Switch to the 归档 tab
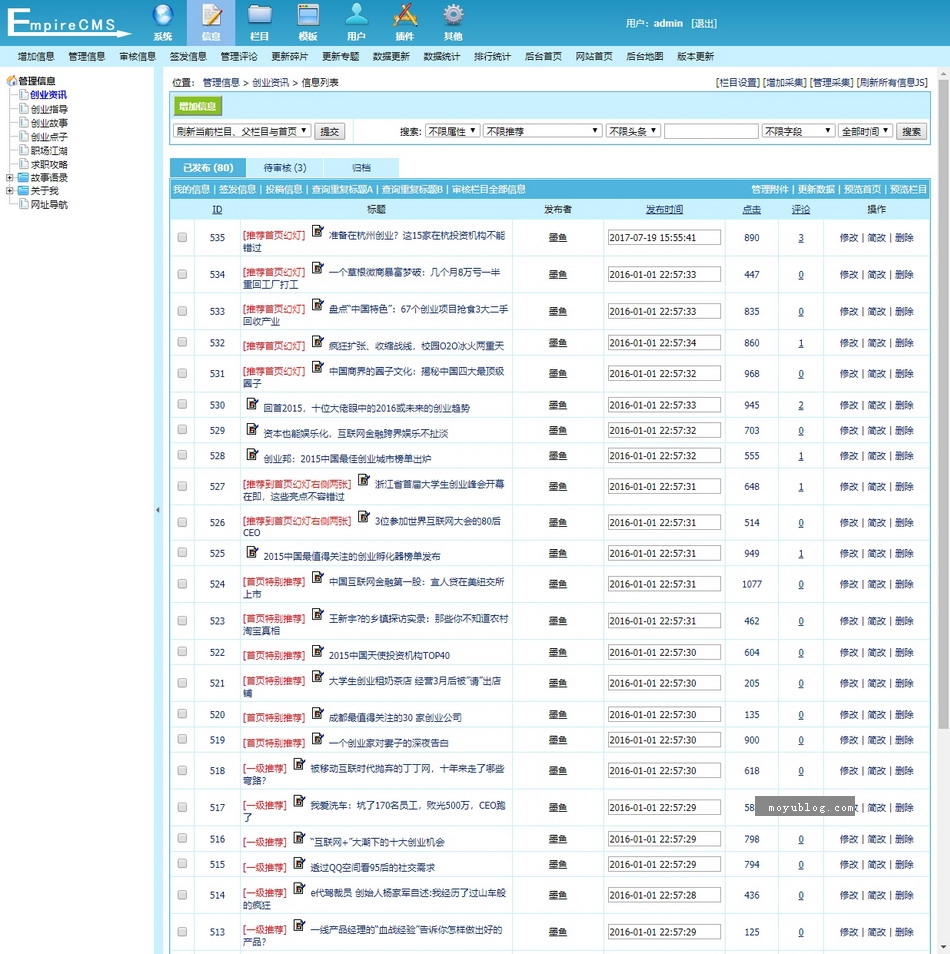The height and width of the screenshot is (954, 950). 361,168
